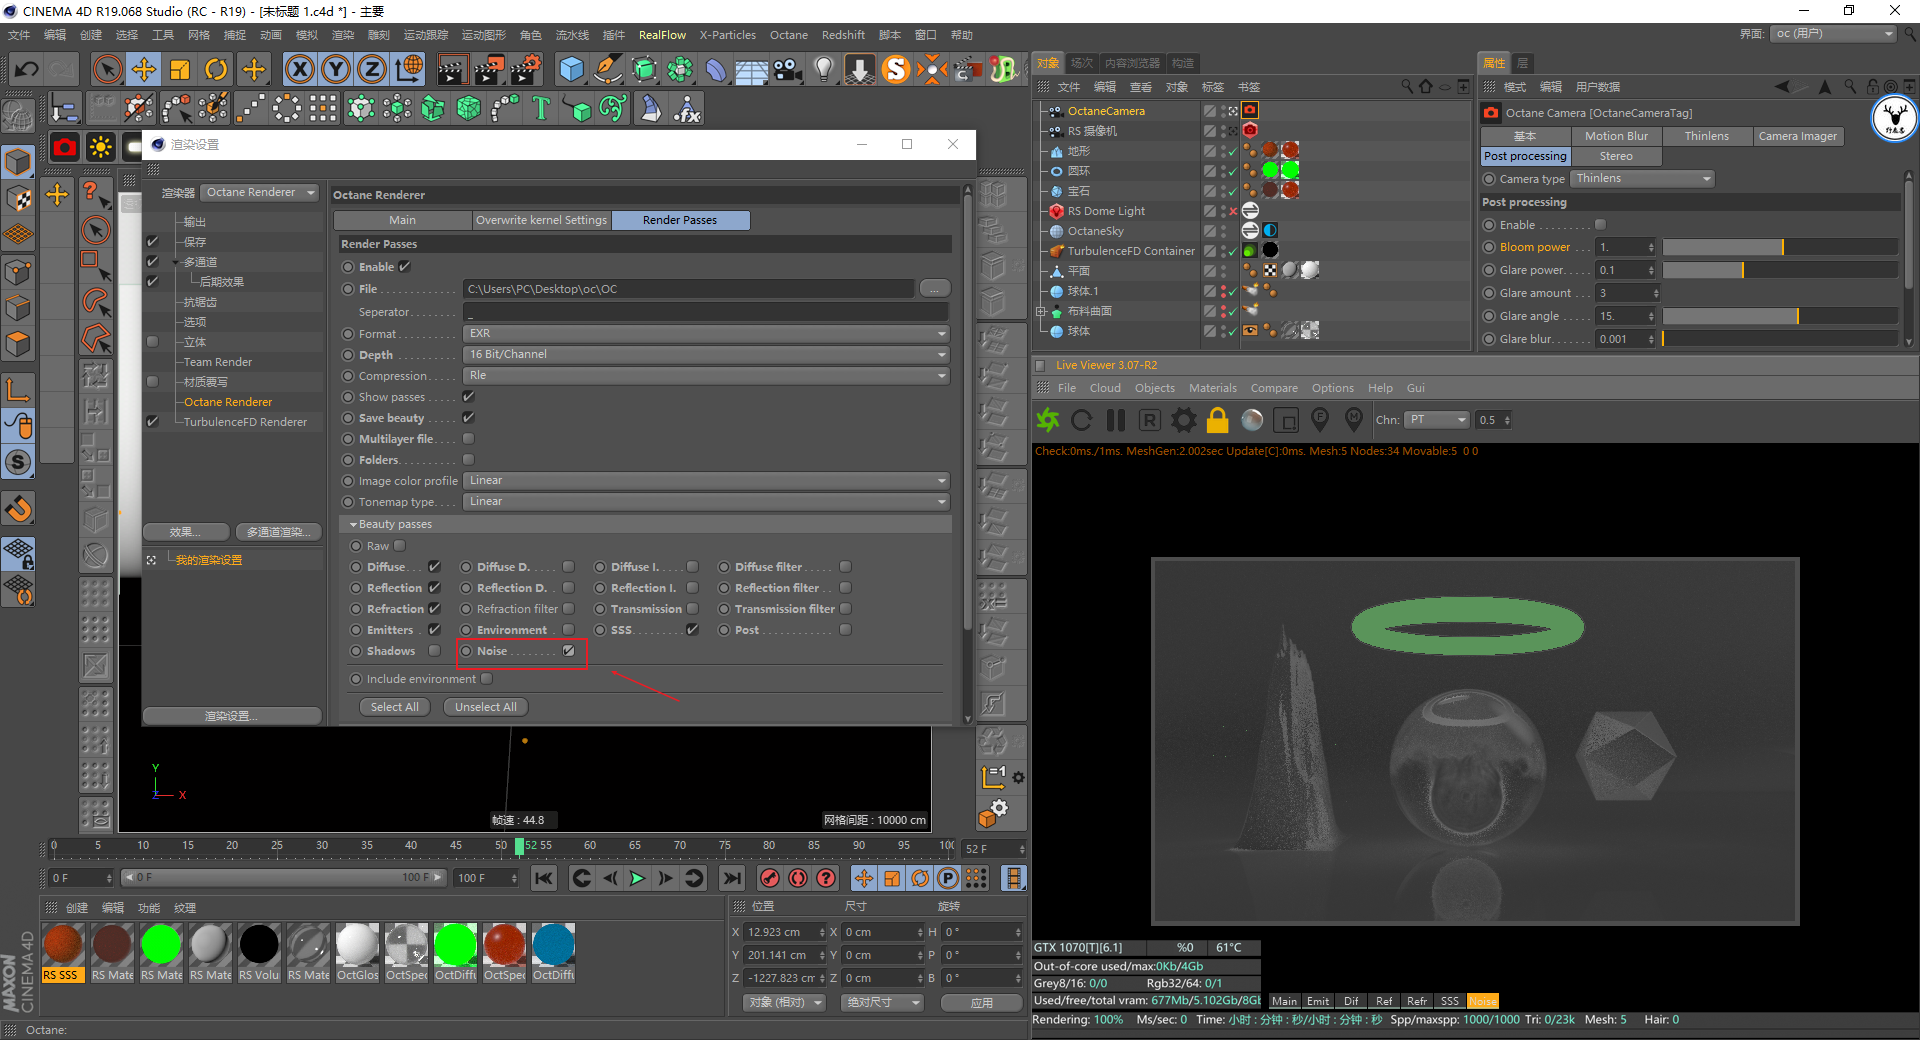1920x1040 pixels.
Task: Add a Cube primitive object
Action: point(571,69)
